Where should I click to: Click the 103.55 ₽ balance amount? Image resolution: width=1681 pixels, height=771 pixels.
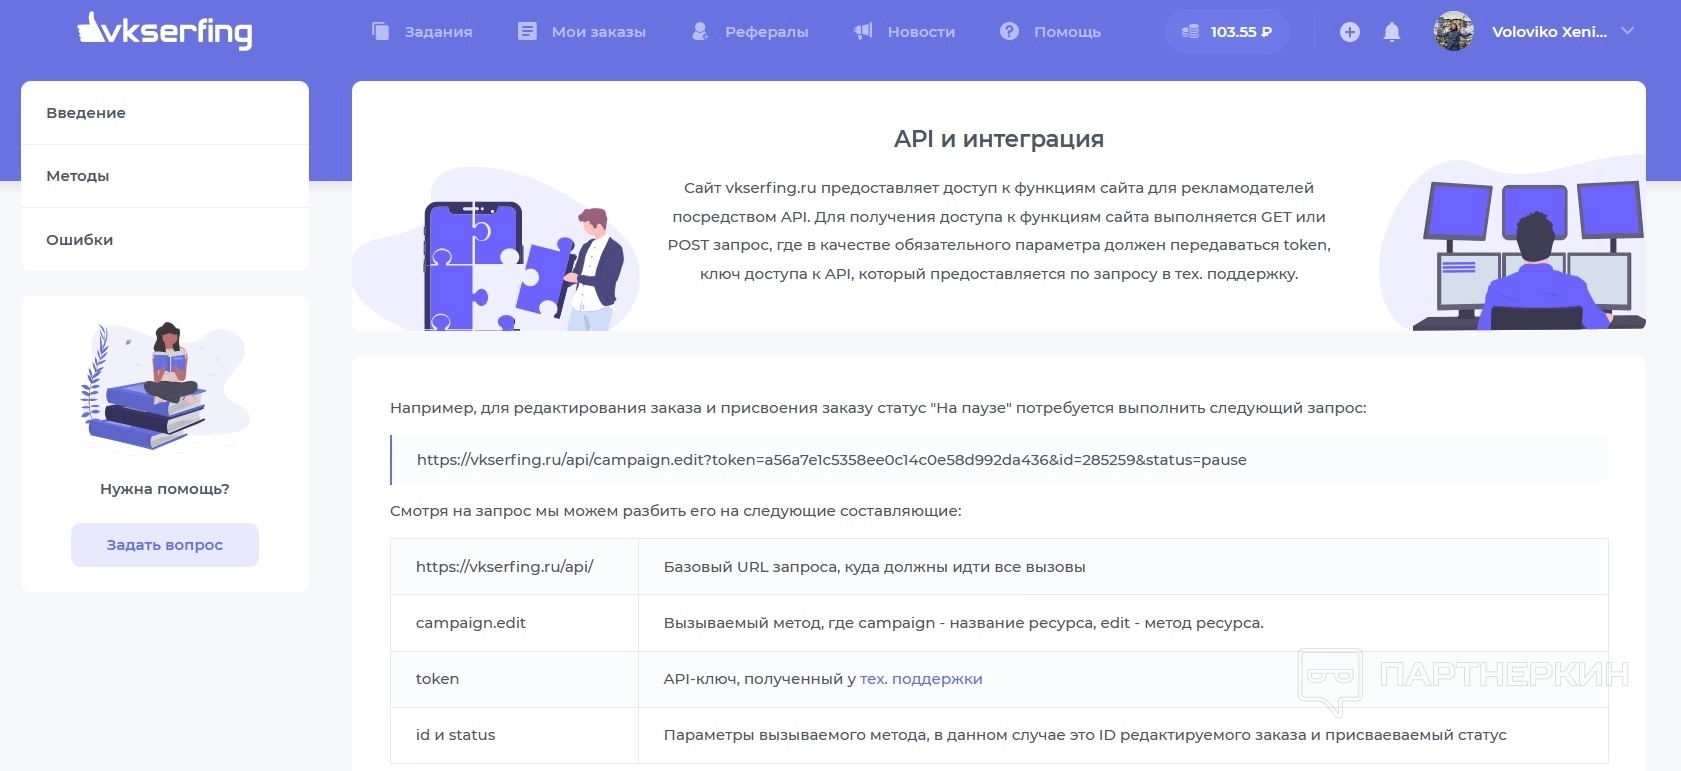click(1241, 32)
